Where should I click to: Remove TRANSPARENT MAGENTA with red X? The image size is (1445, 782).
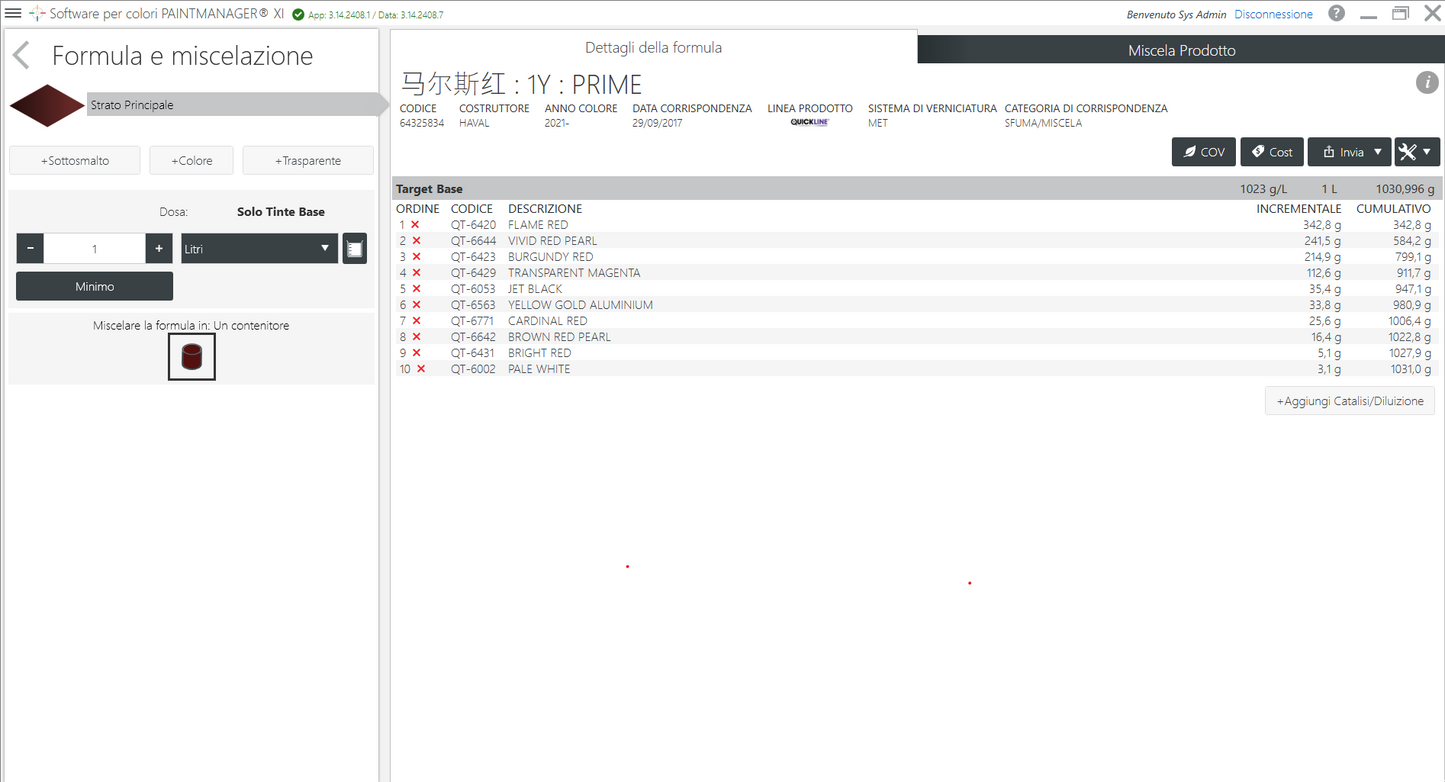415,273
